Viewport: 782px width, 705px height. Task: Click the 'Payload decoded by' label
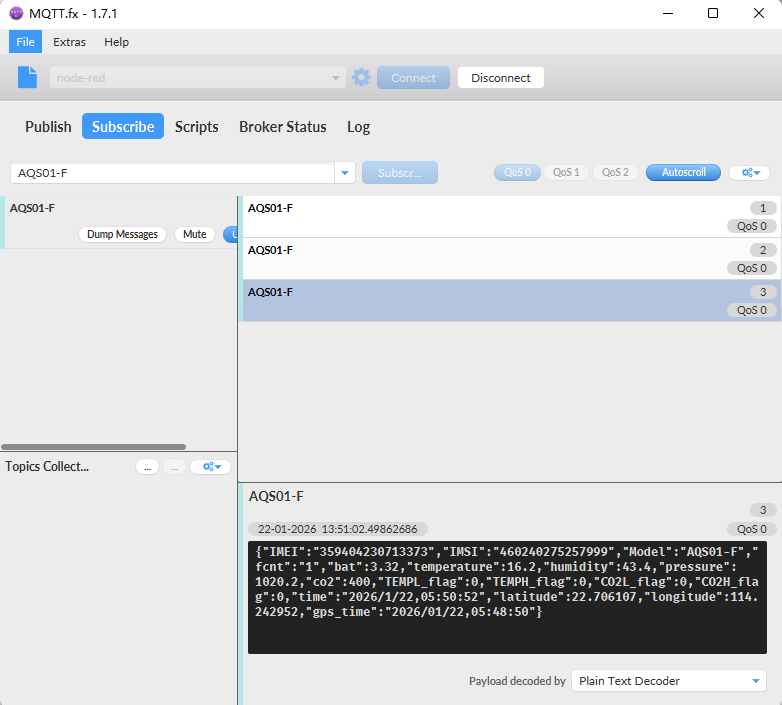point(517,681)
